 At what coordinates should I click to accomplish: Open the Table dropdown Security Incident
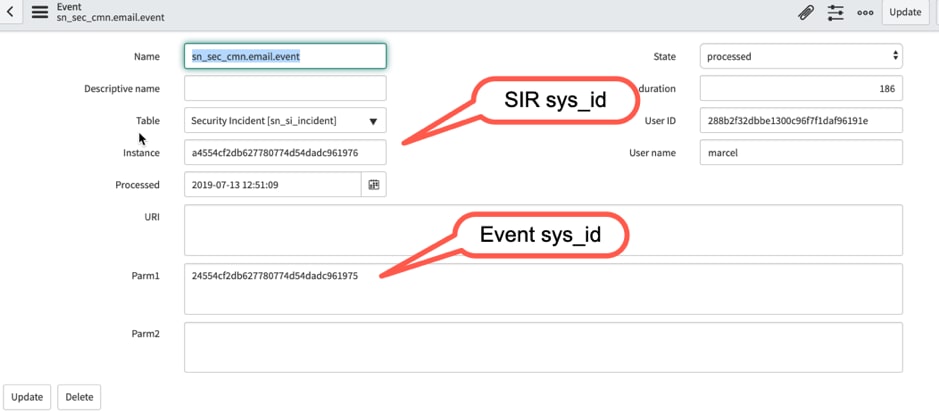285,120
